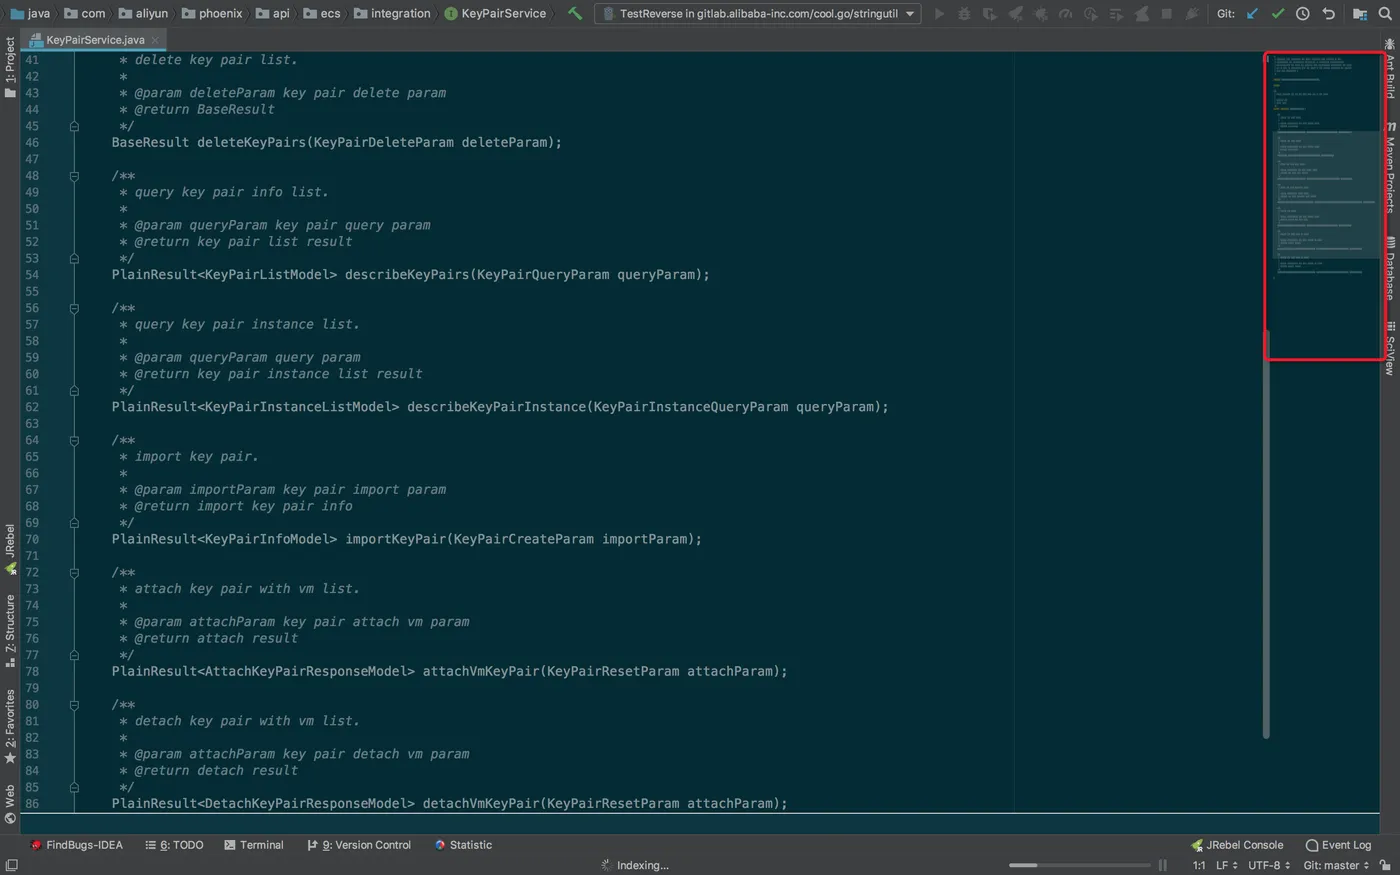
Task: Open Git history clock icon
Action: [x=1303, y=14]
